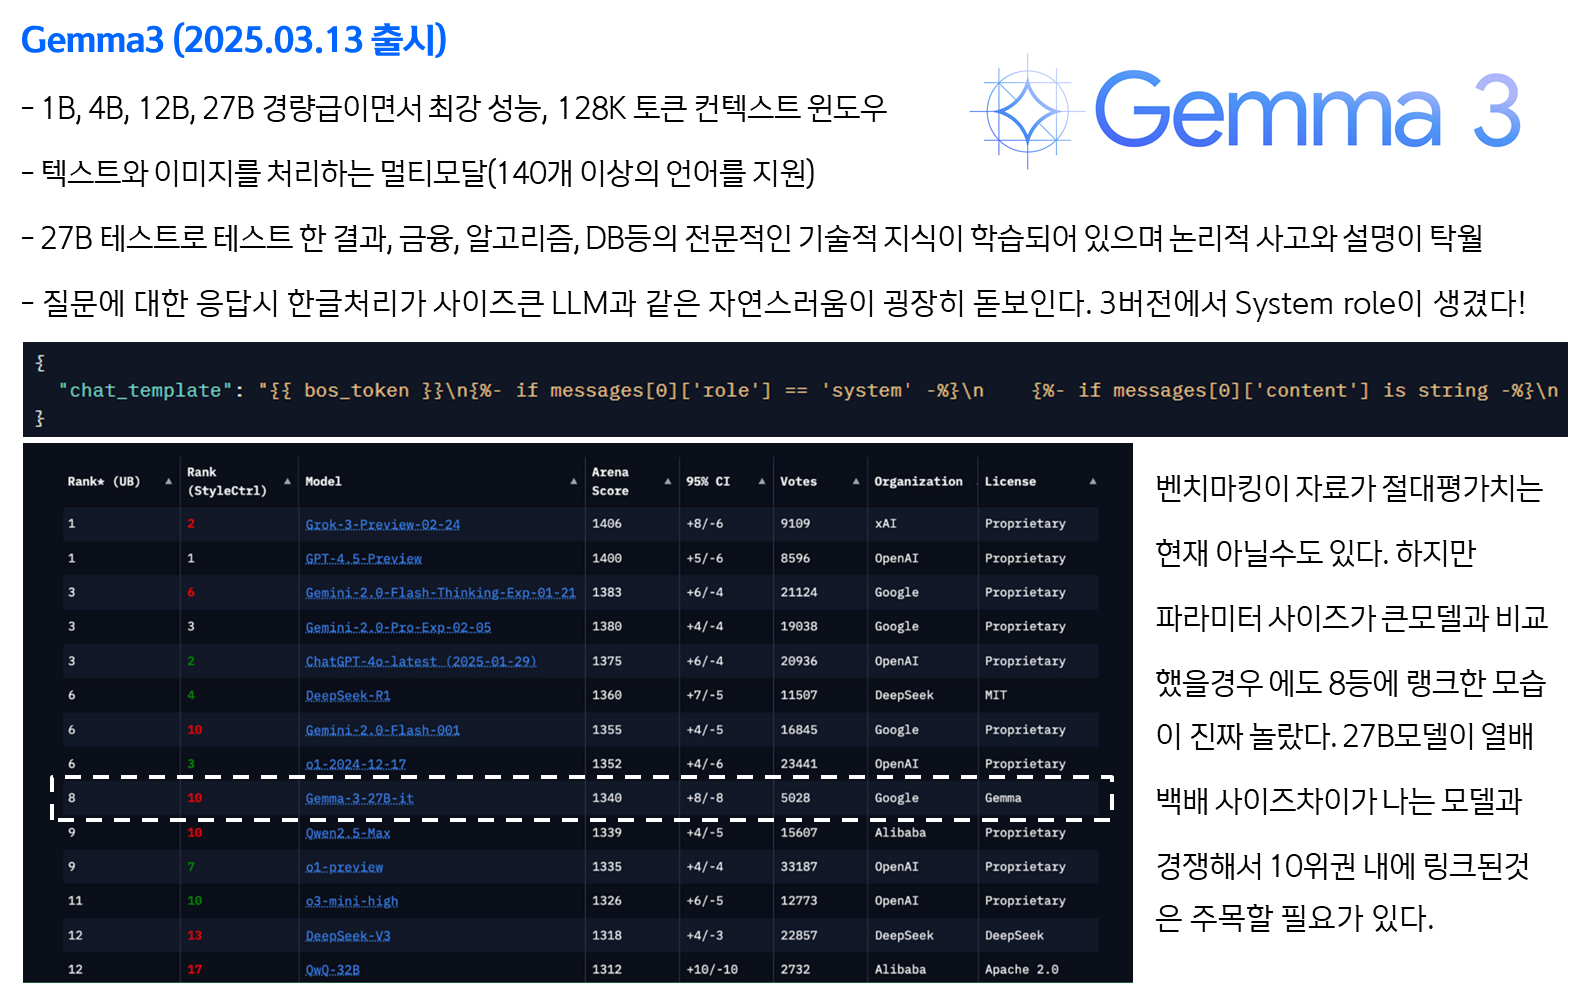Click the chat_template code line
1585x983 pixels.
pyautogui.click(x=808, y=391)
